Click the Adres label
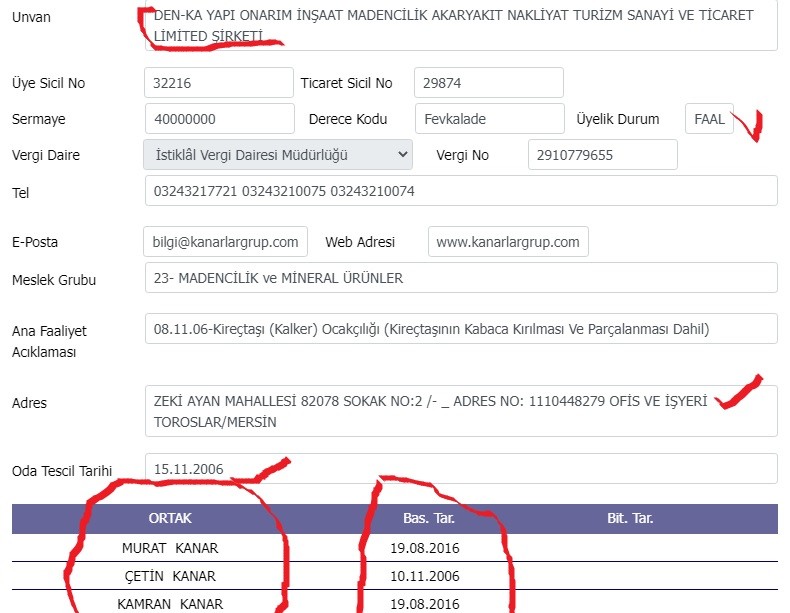 [29, 403]
